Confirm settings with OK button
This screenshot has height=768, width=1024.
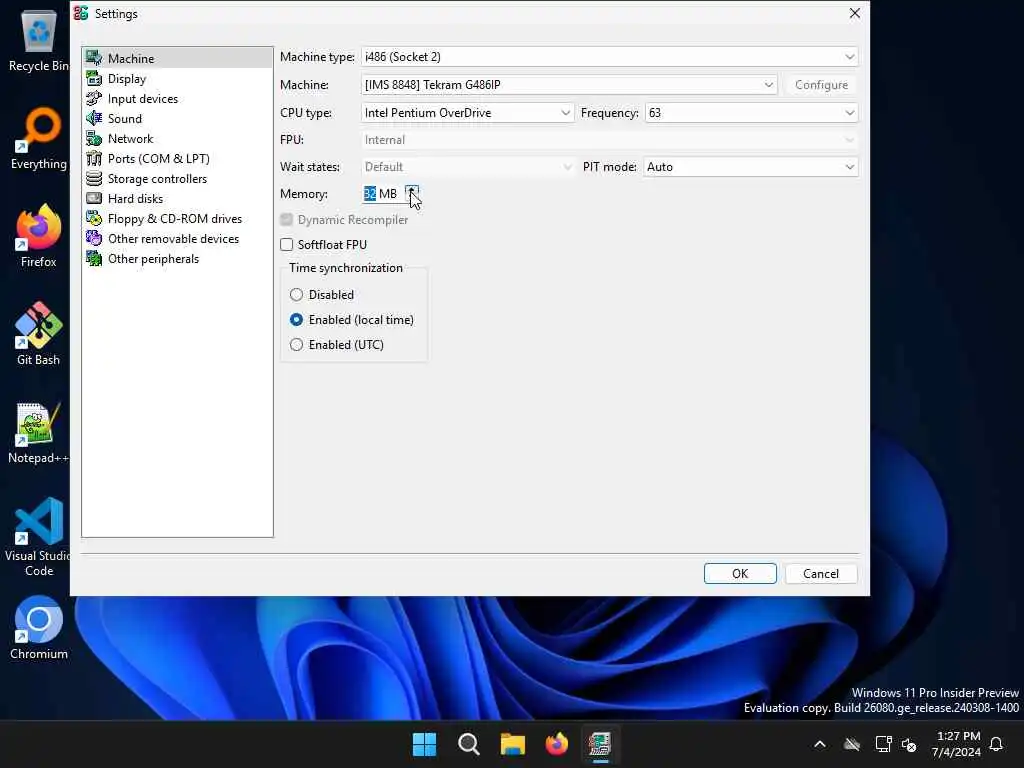pos(740,573)
